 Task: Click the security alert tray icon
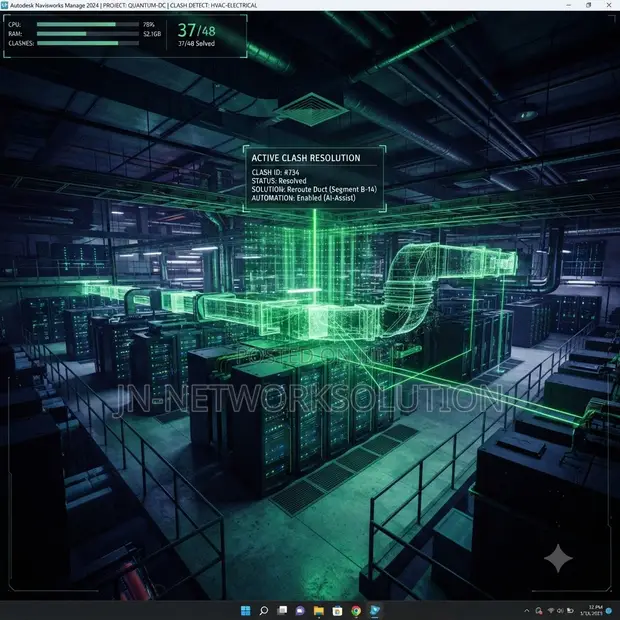pos(539,611)
